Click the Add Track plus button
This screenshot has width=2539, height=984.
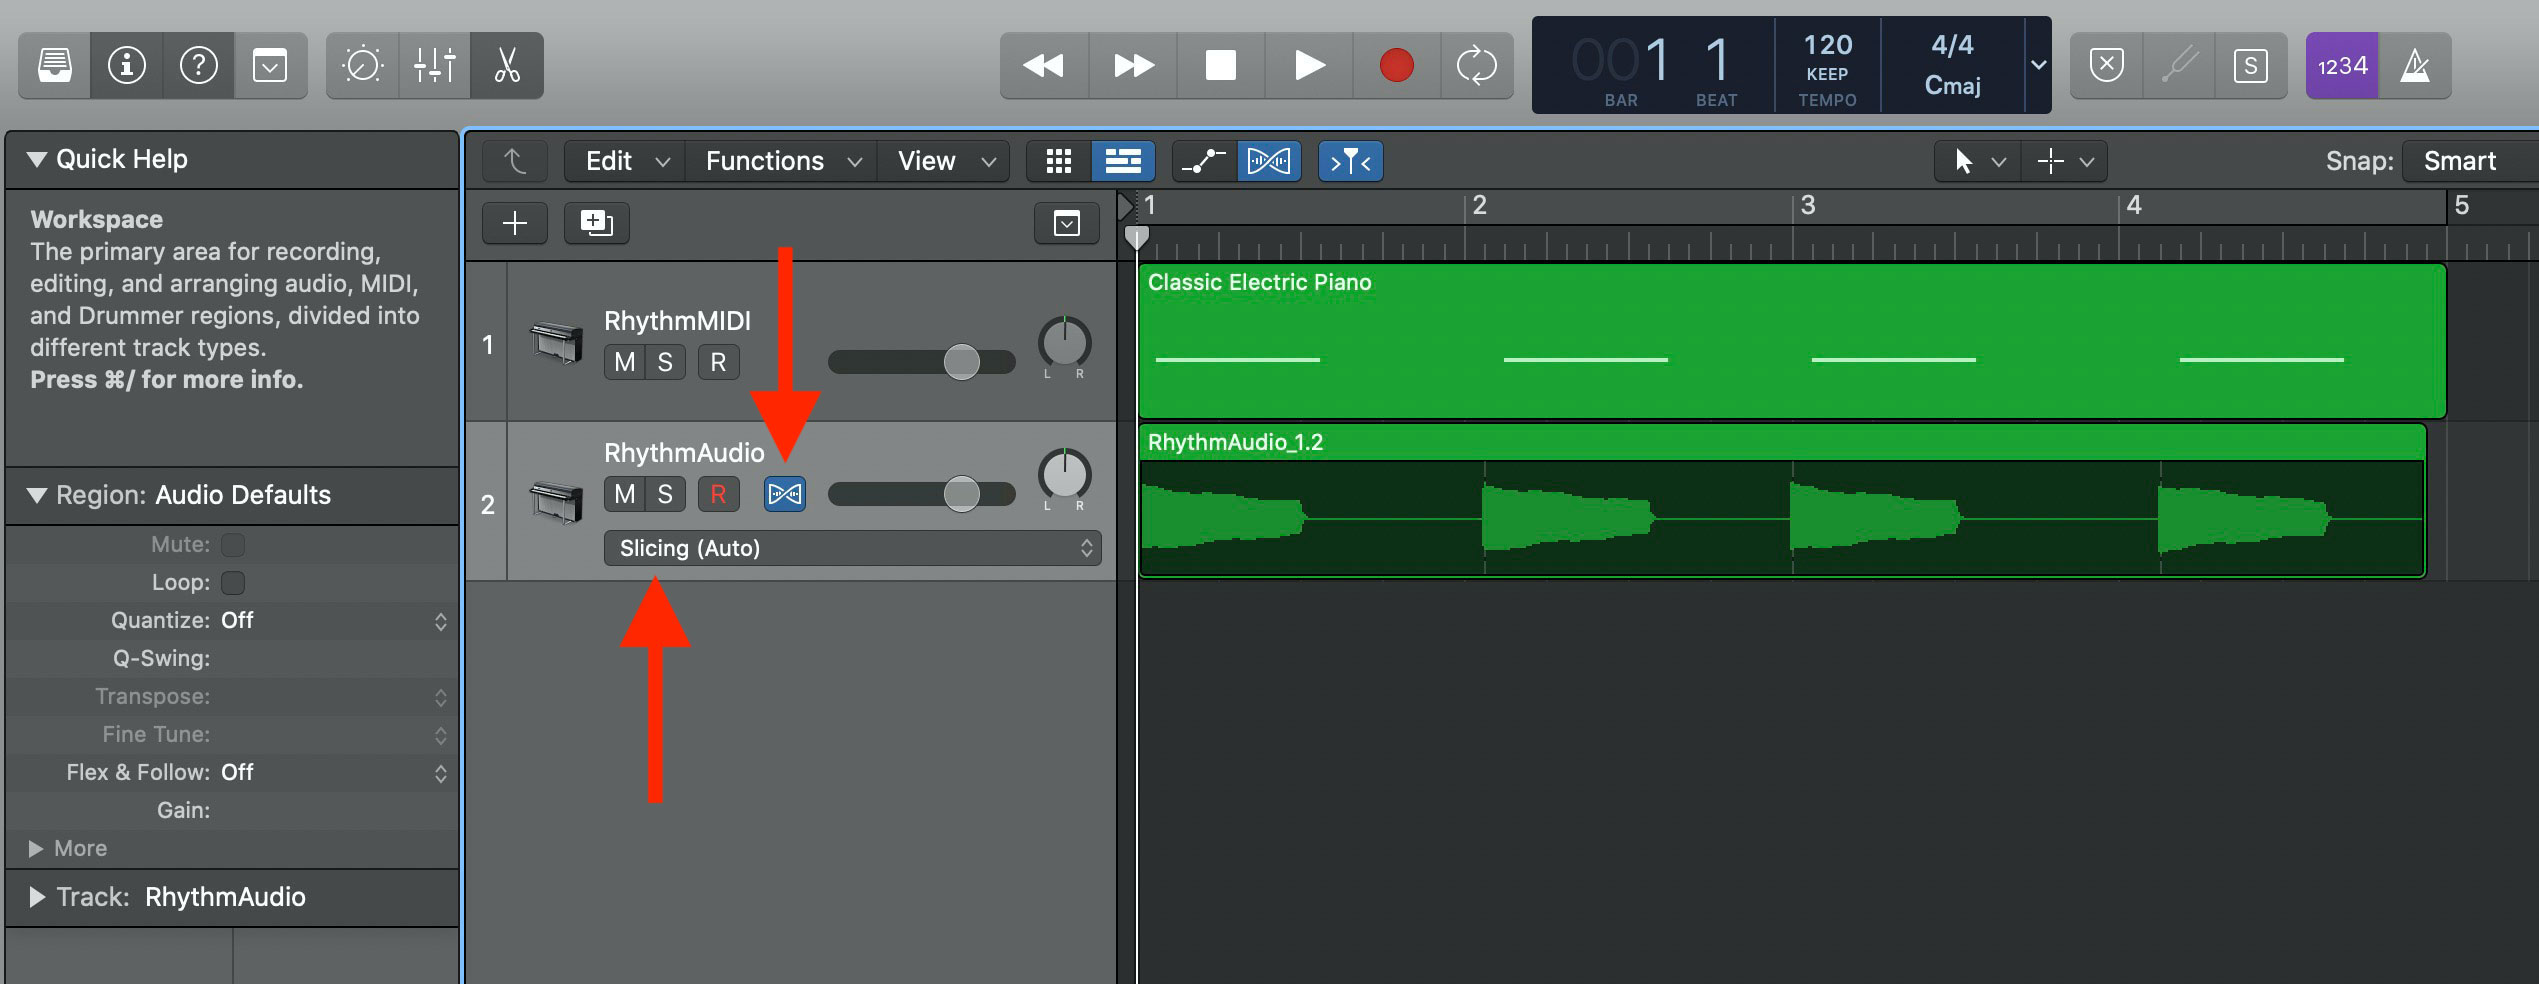click(515, 222)
